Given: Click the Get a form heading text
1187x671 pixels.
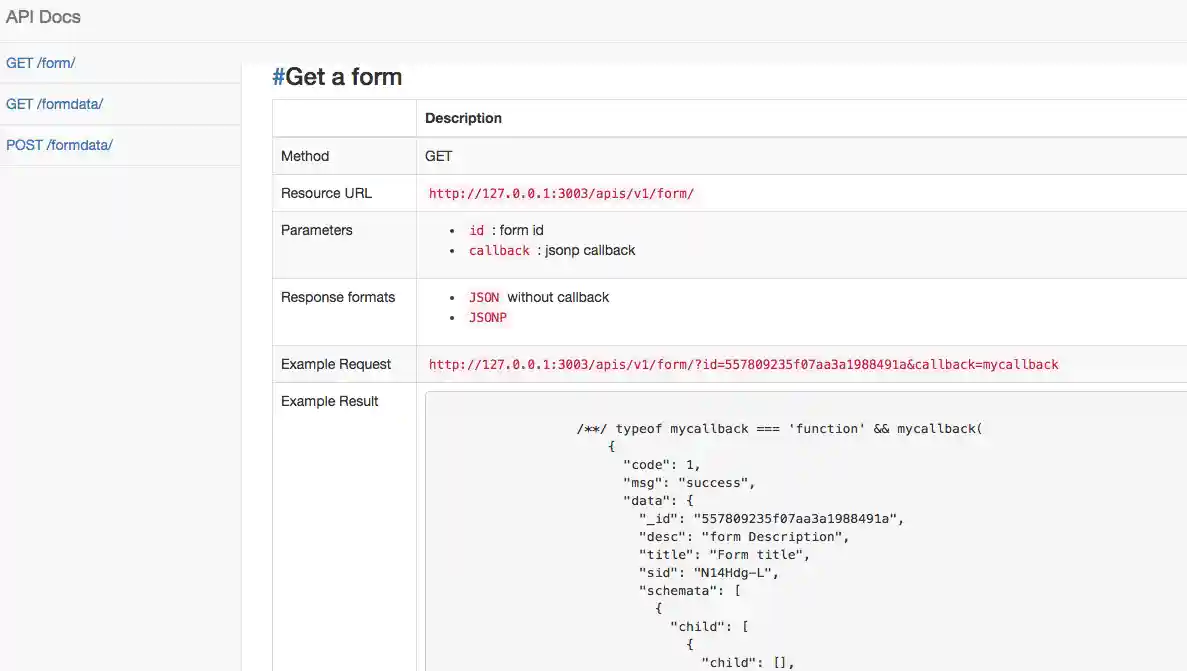Looking at the screenshot, I should point(344,77).
